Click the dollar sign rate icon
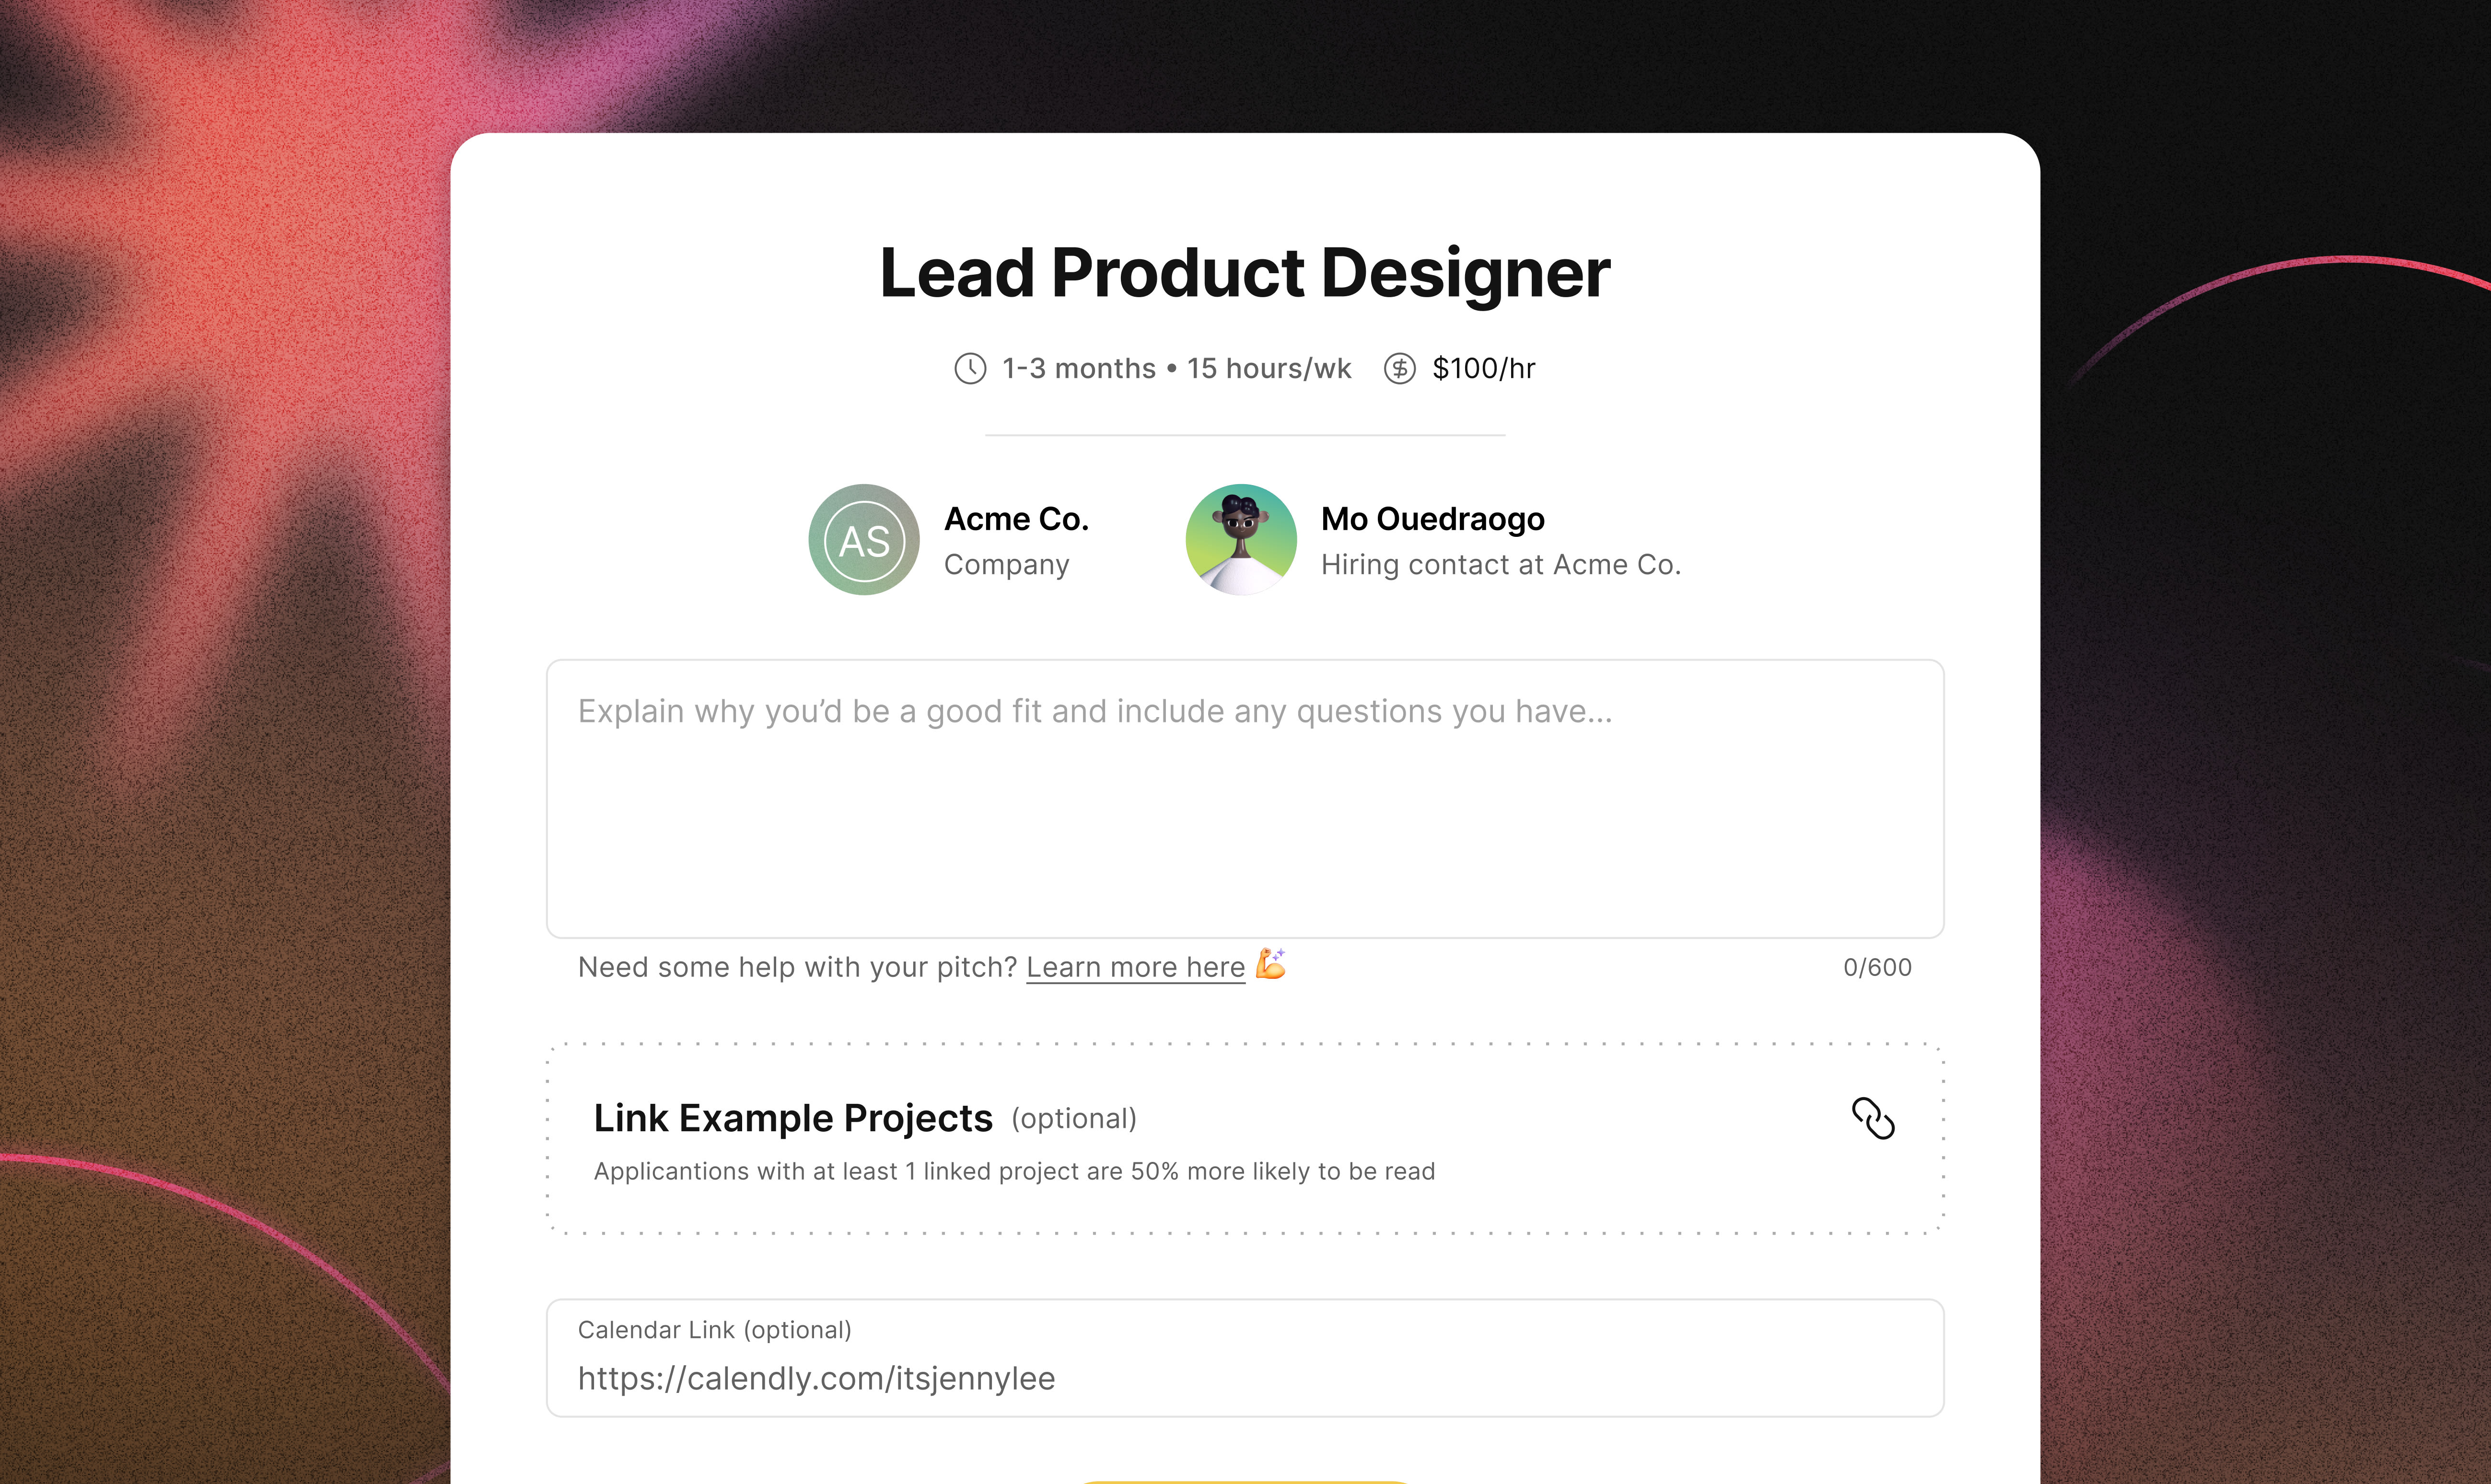Viewport: 2491px width, 1484px height. (x=1400, y=368)
